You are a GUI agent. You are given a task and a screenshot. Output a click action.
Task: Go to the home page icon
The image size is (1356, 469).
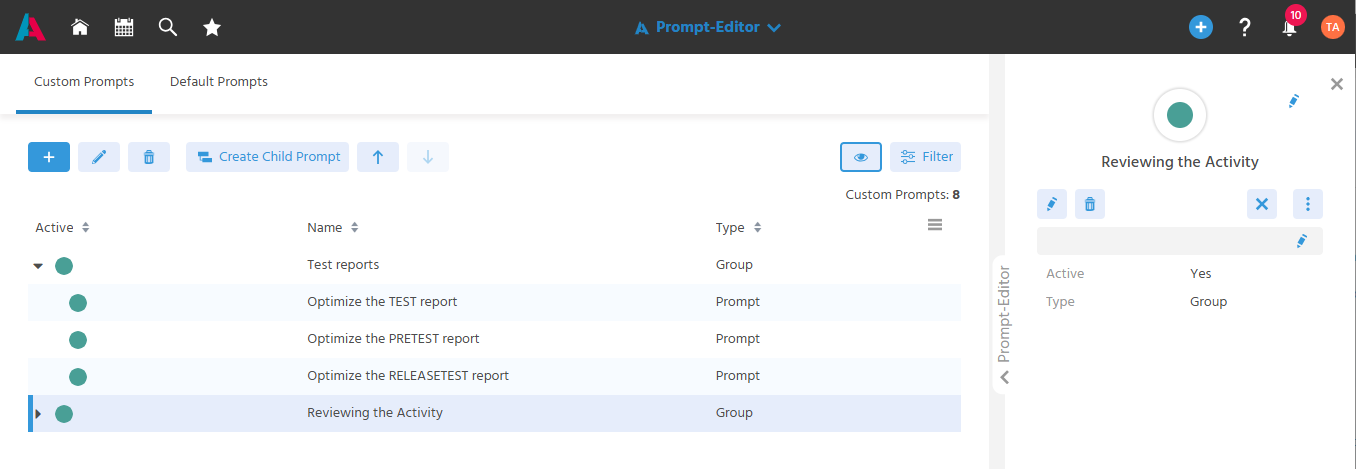(80, 27)
